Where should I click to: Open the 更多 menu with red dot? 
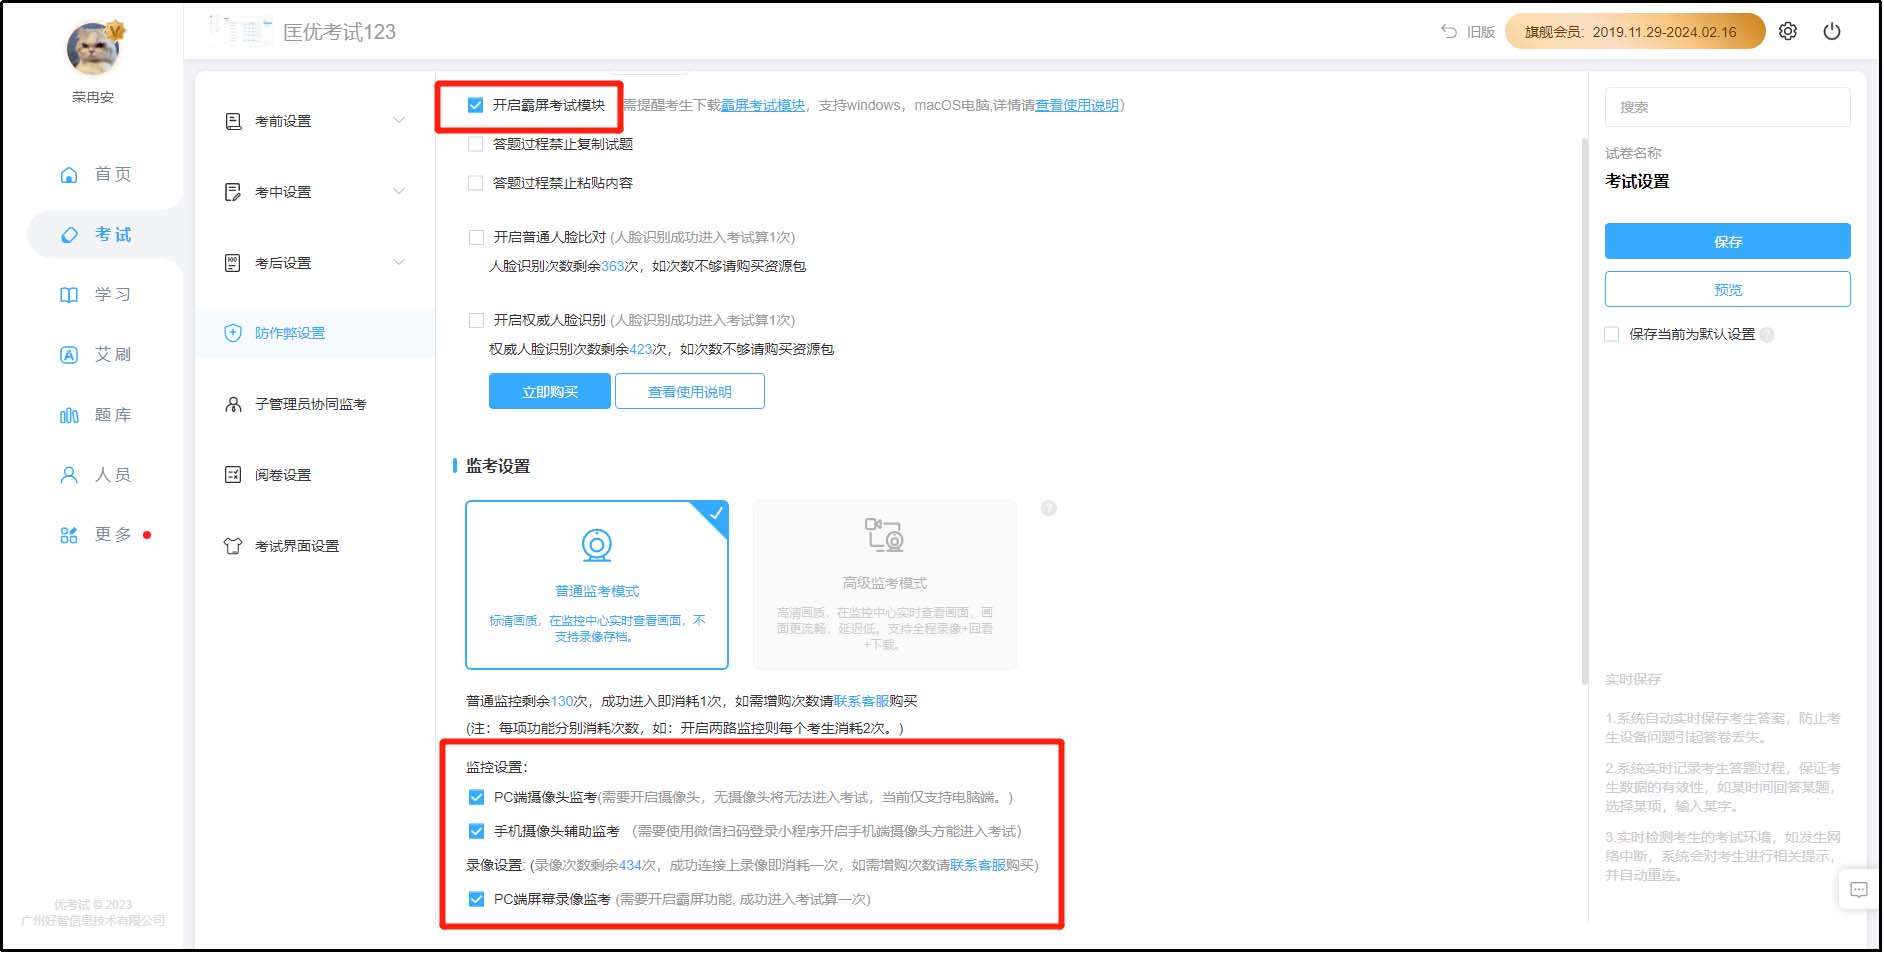click(110, 534)
